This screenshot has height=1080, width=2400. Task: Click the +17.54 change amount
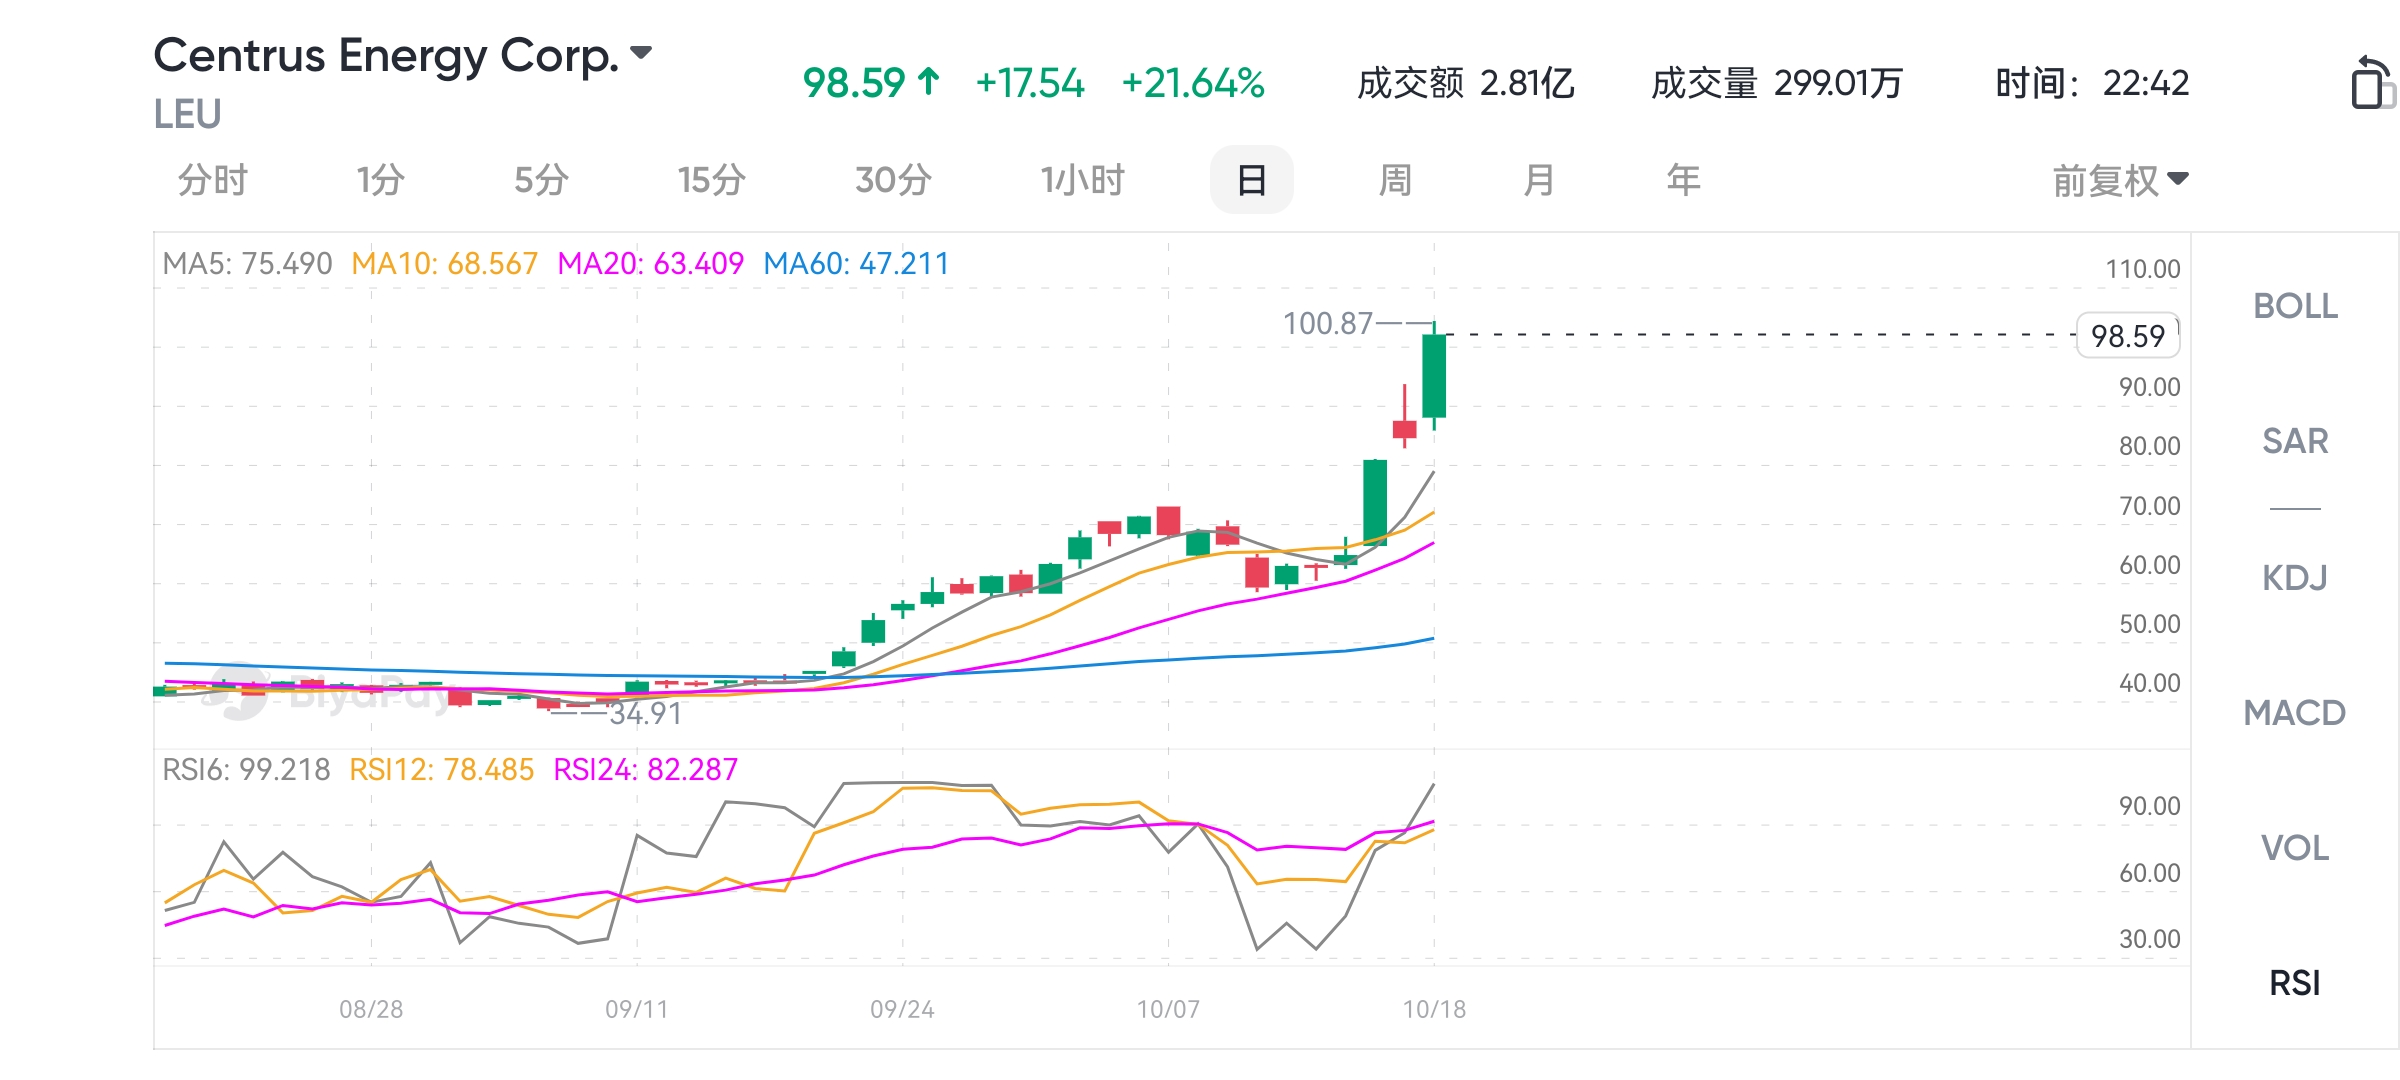click(1030, 83)
